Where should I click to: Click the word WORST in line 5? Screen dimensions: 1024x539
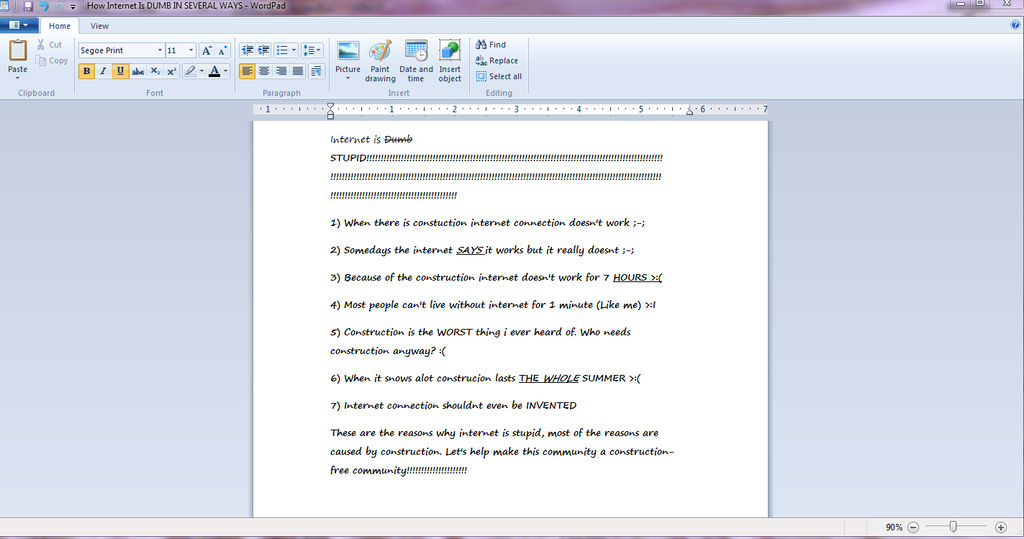click(x=454, y=333)
